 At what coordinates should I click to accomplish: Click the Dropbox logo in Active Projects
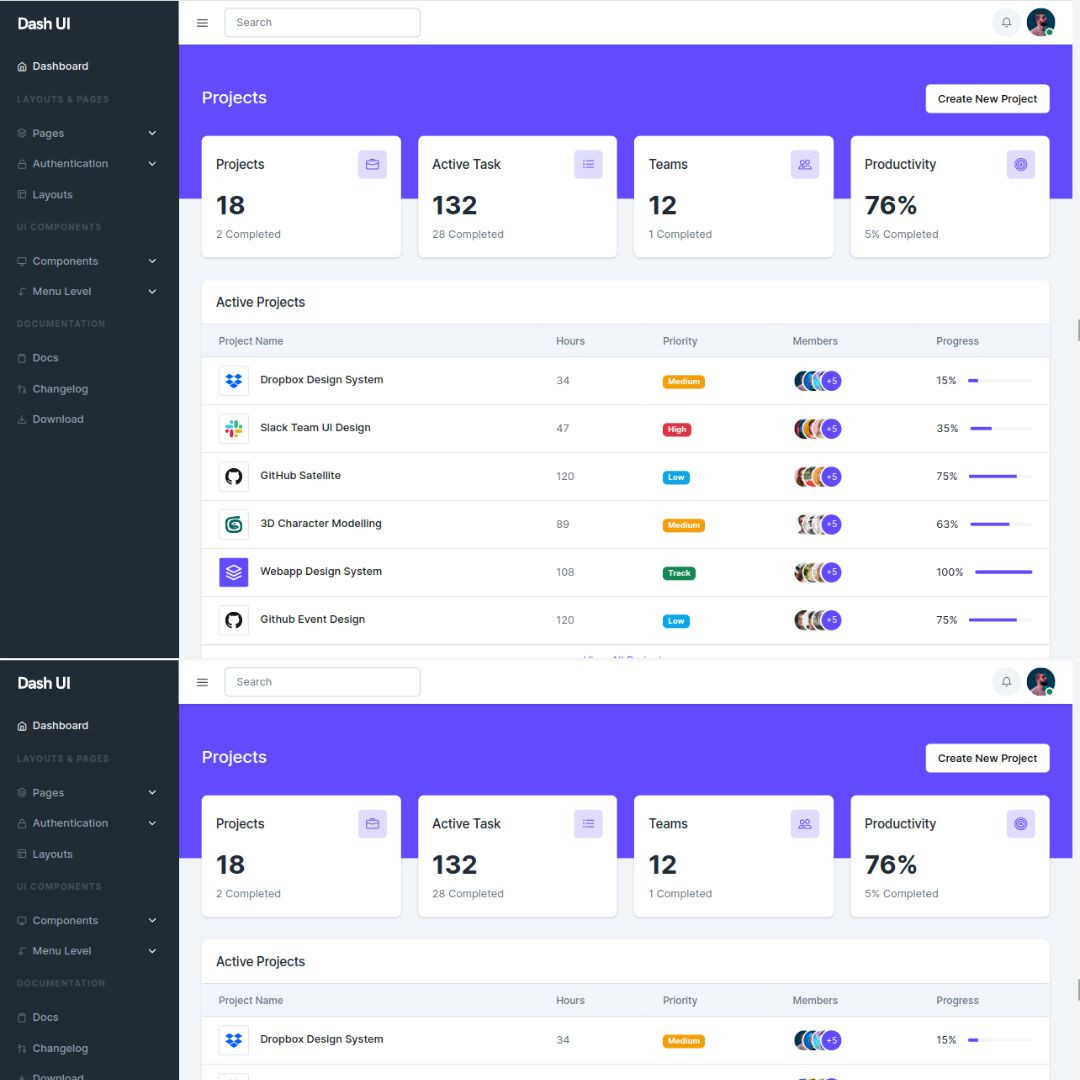233,380
